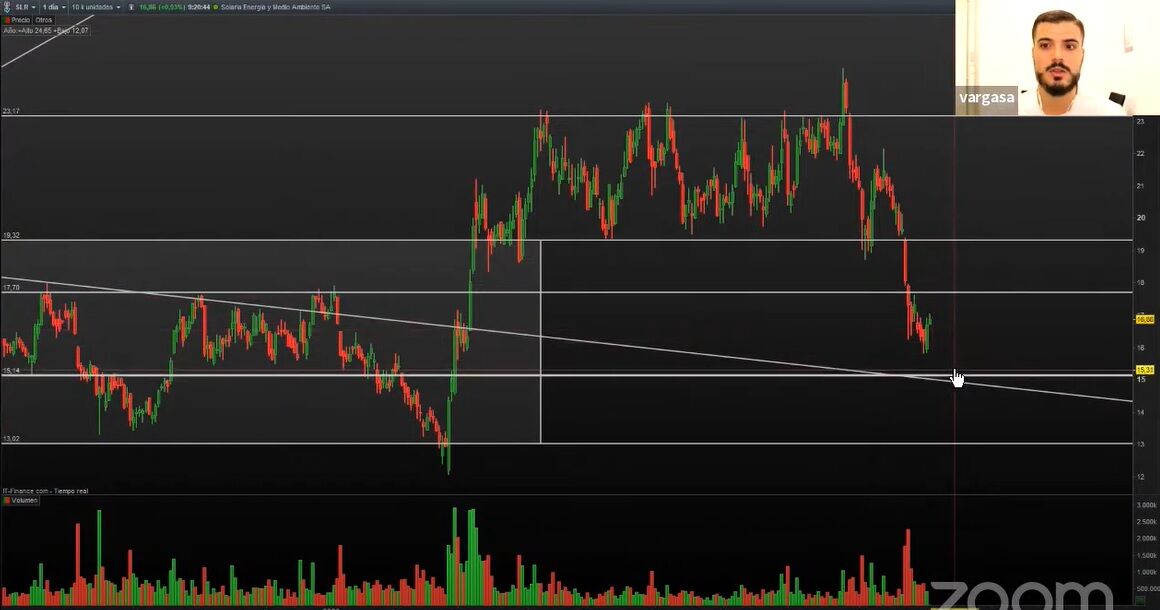Click the 19,32 horizontal line label
The image size is (1160, 610).
coord(10,235)
